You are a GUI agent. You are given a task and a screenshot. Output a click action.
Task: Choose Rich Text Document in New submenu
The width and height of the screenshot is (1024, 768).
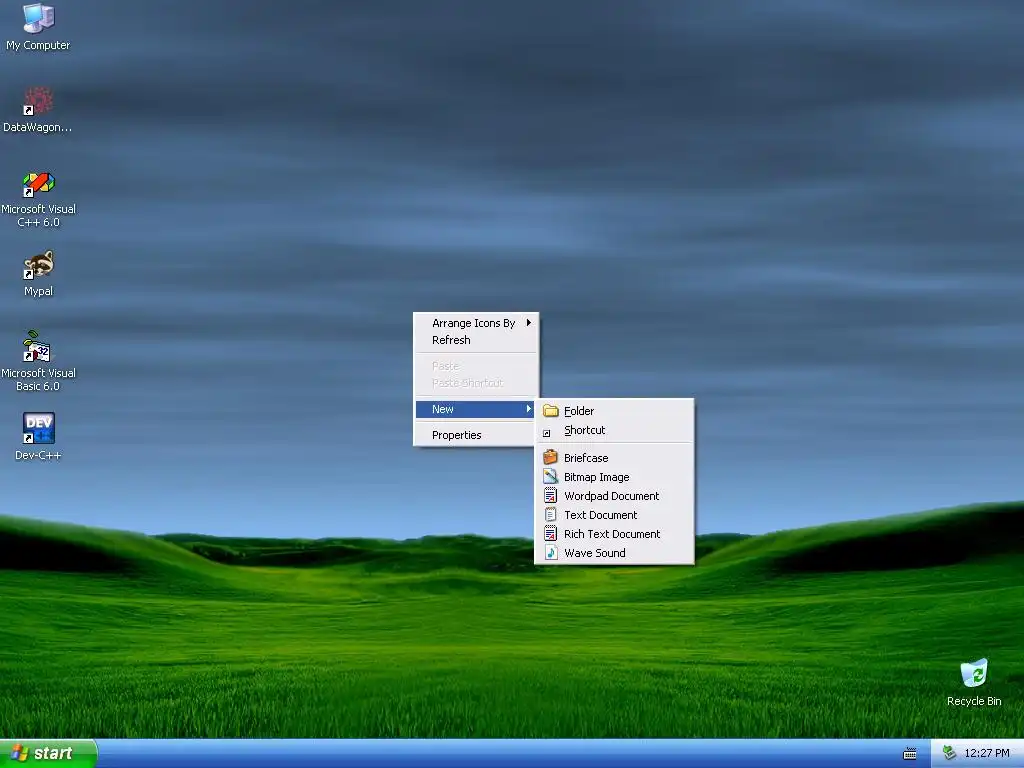coord(614,534)
